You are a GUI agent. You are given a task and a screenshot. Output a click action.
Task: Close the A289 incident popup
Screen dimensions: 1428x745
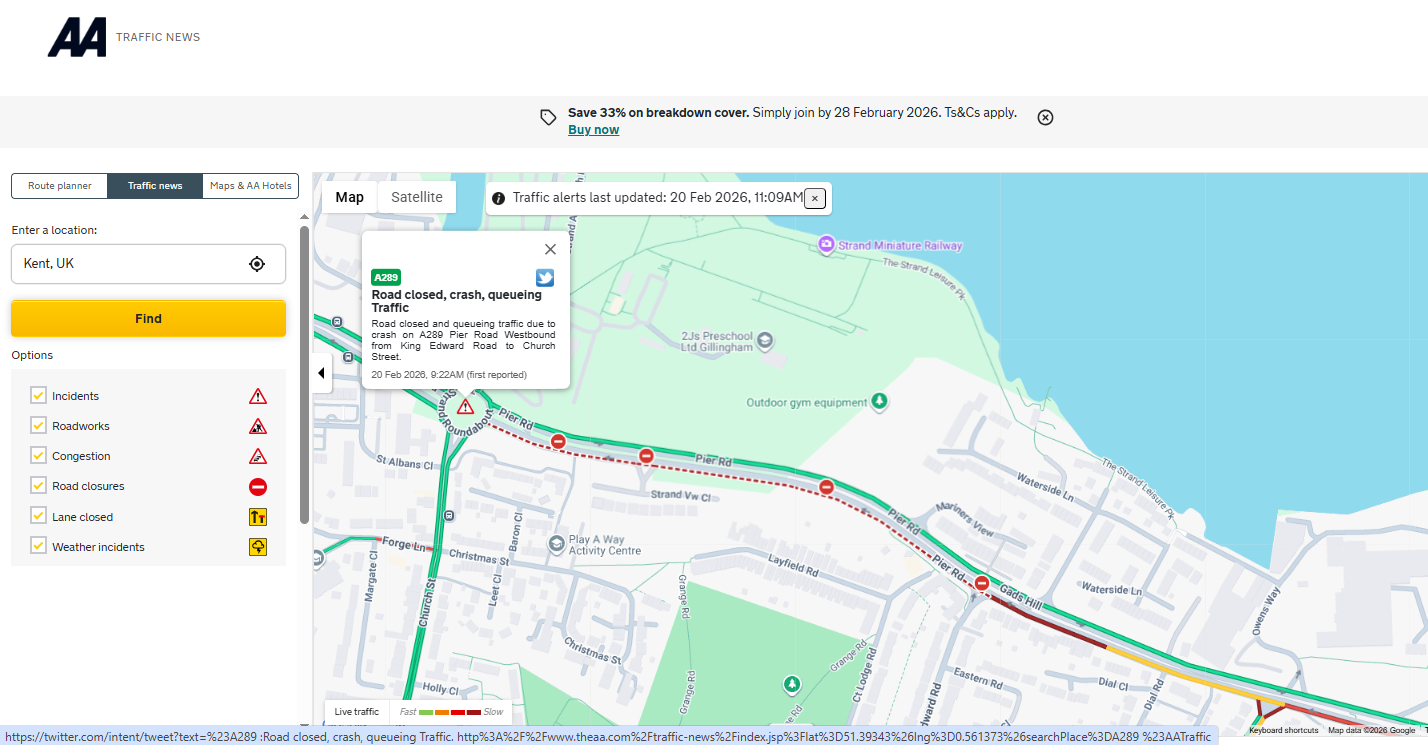click(550, 250)
